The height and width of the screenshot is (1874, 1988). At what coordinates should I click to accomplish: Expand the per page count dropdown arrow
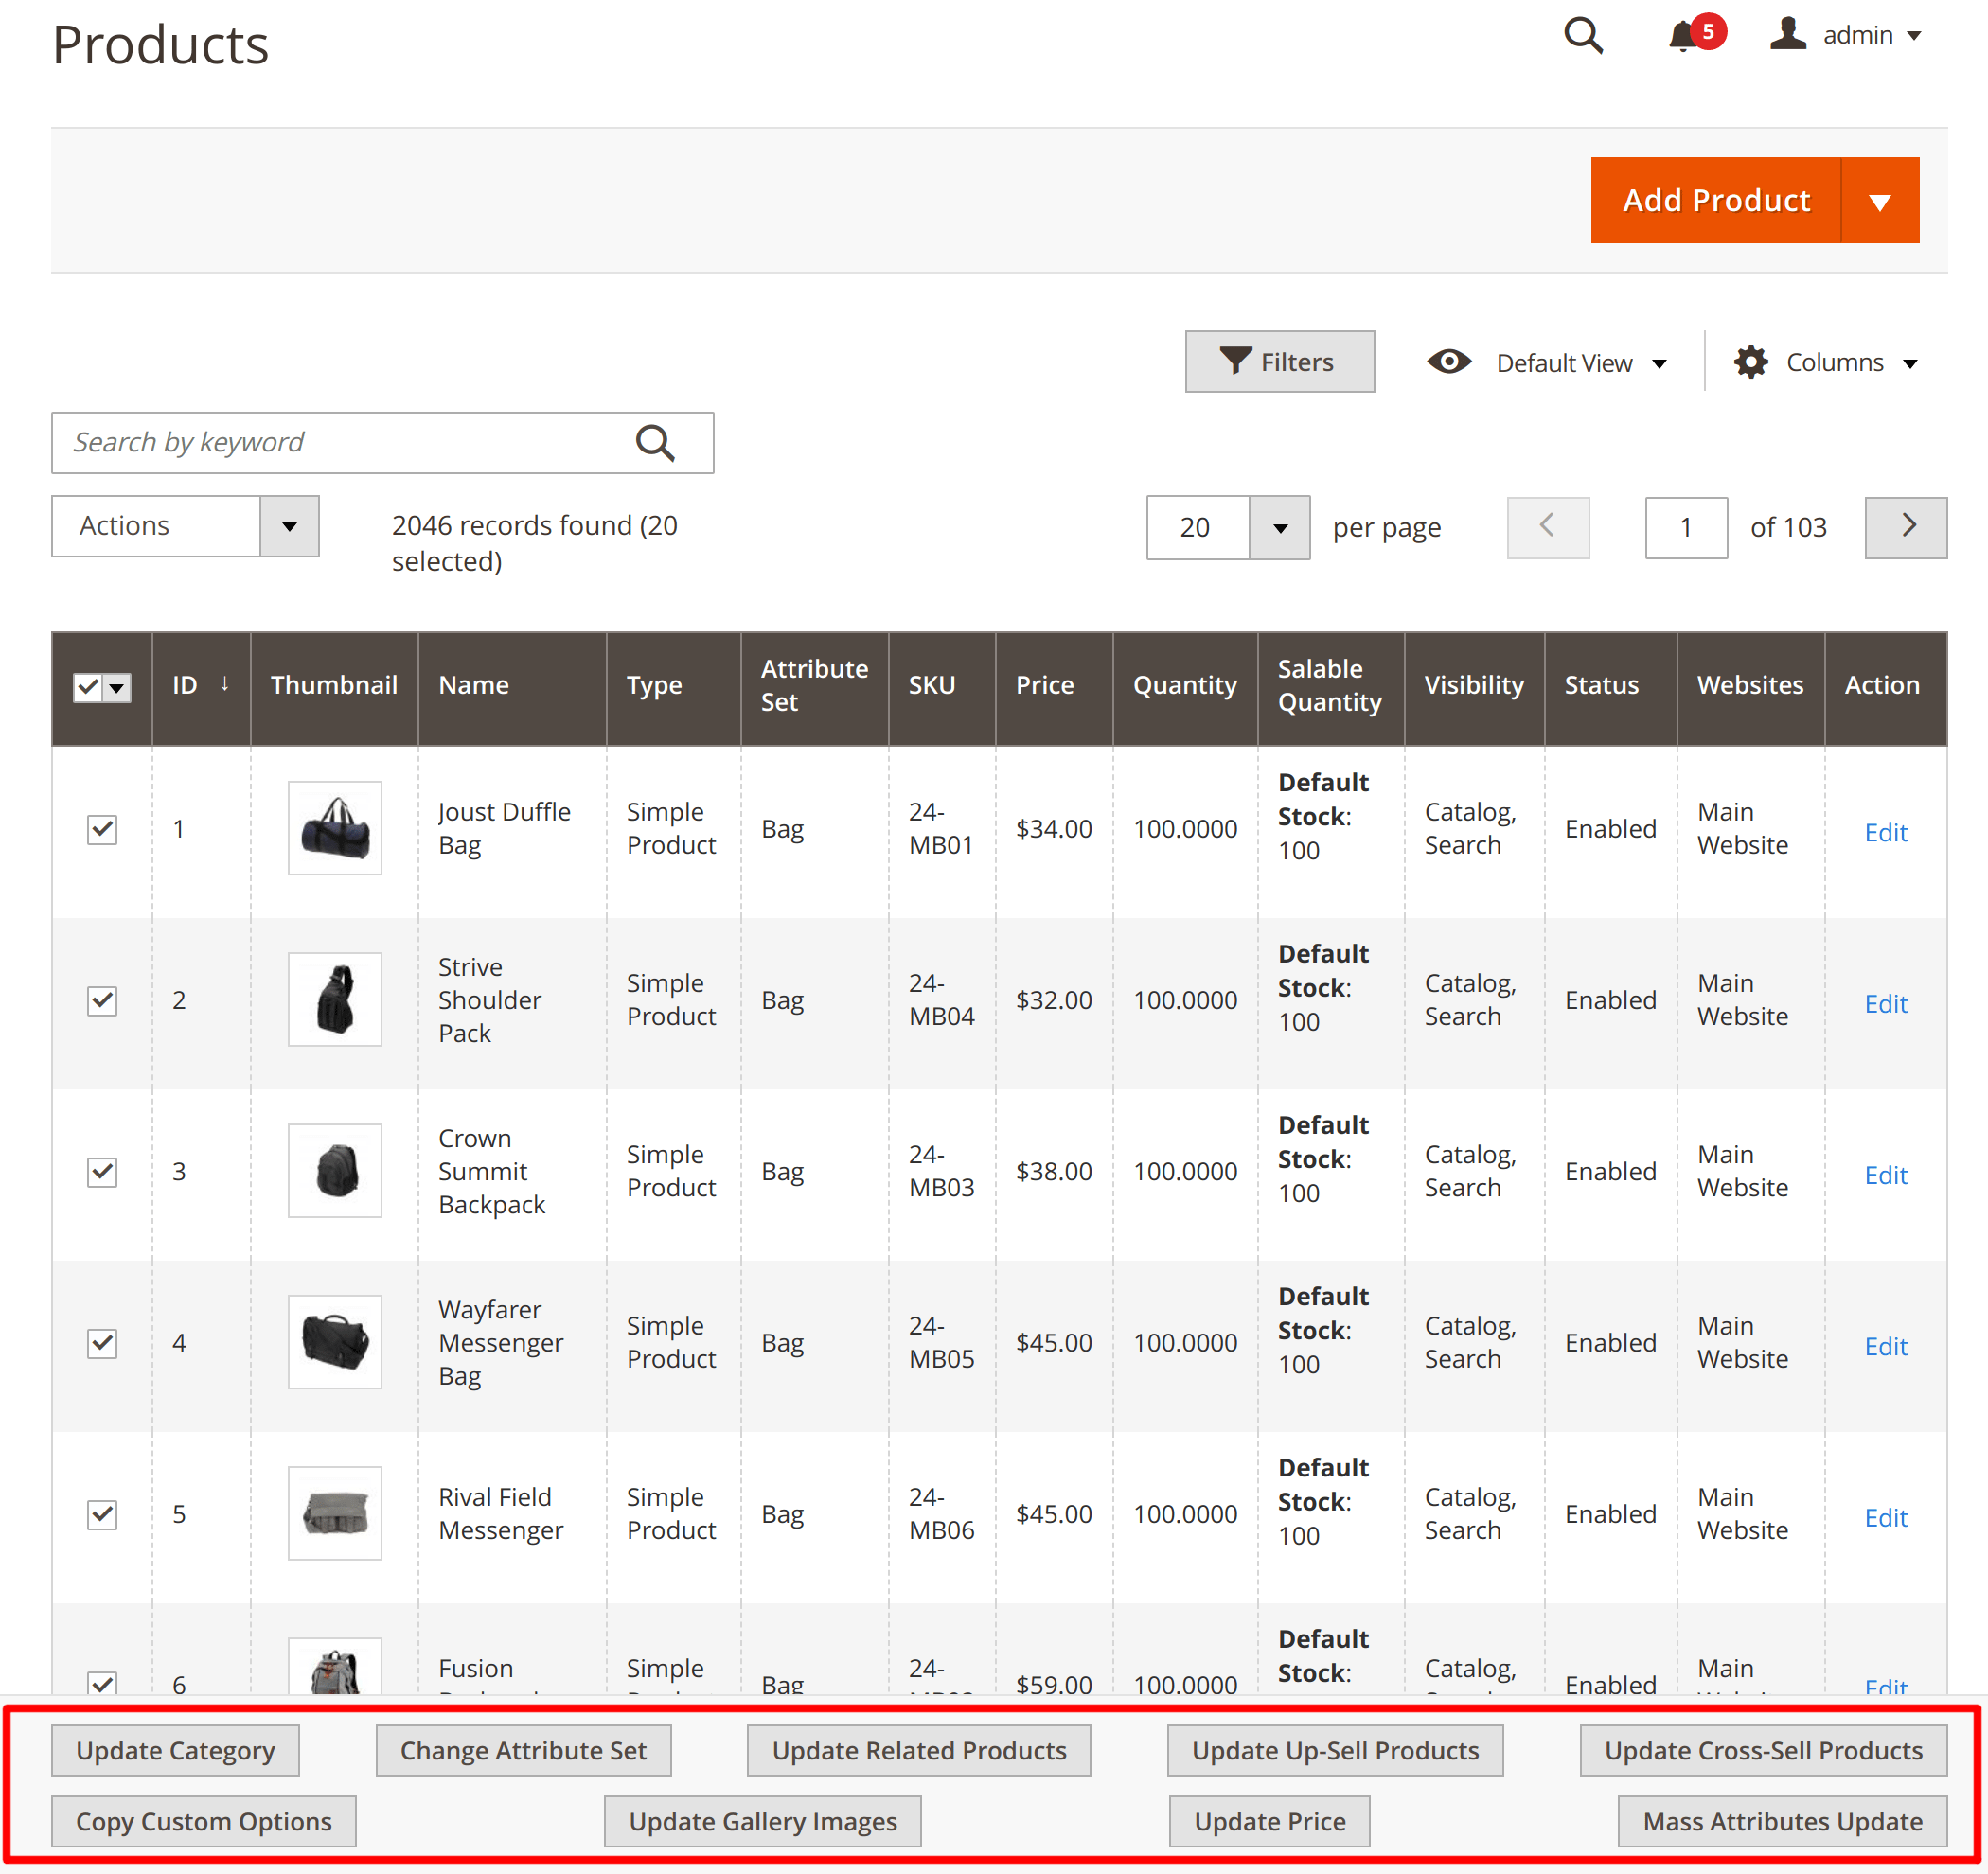pyautogui.click(x=1279, y=527)
